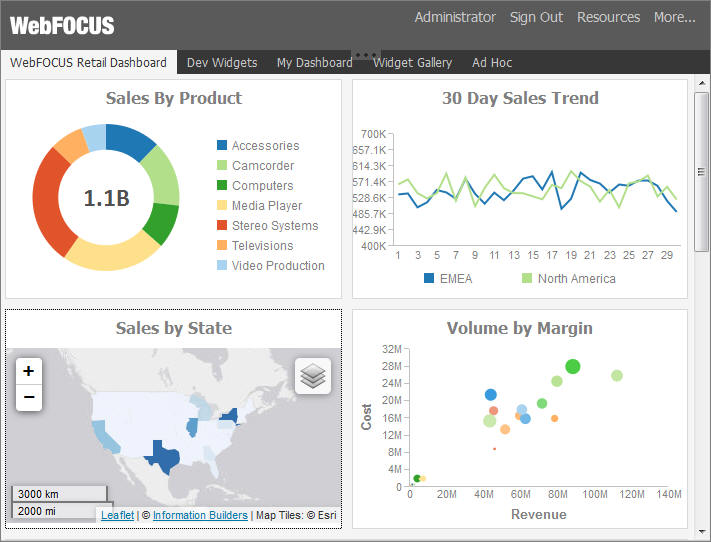Click the Stereo Systems legend swatch
This screenshot has width=711, height=542.
(222, 225)
